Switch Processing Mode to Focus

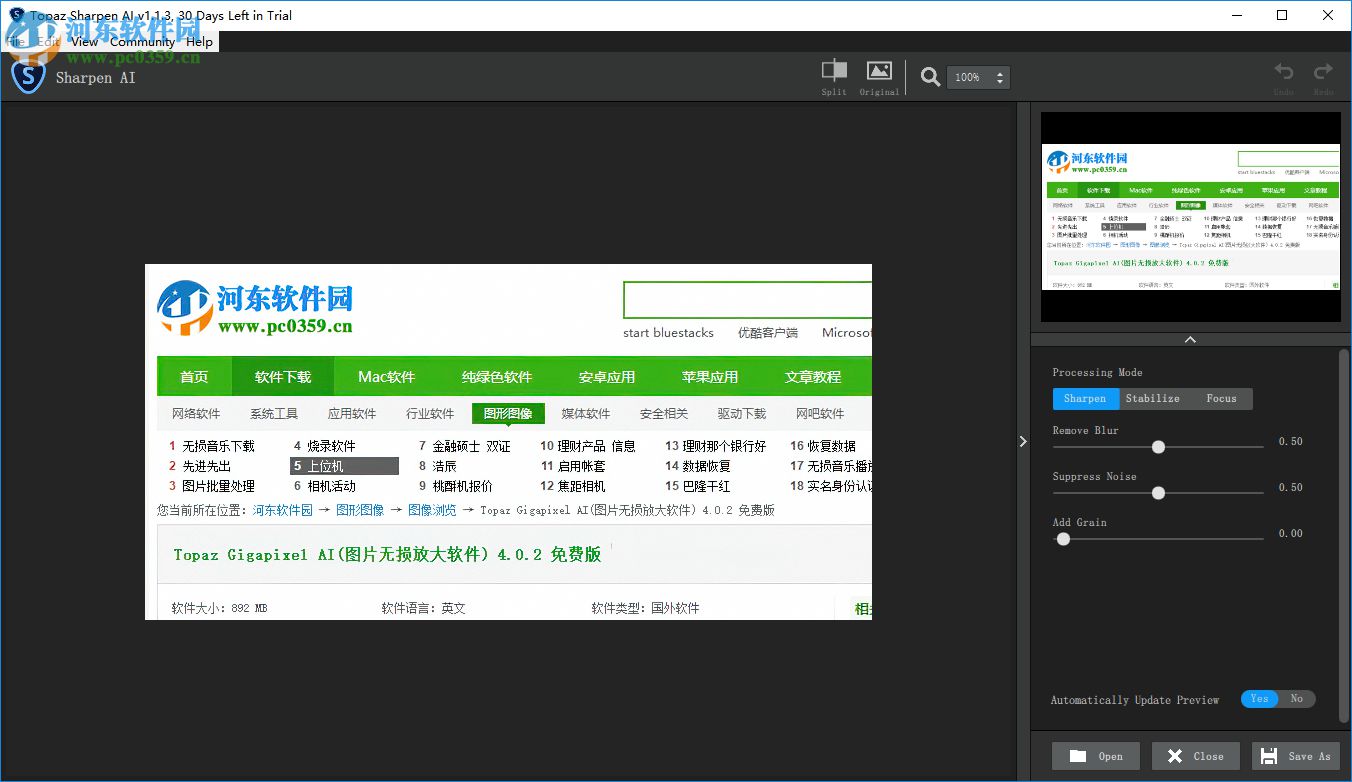click(x=1221, y=398)
